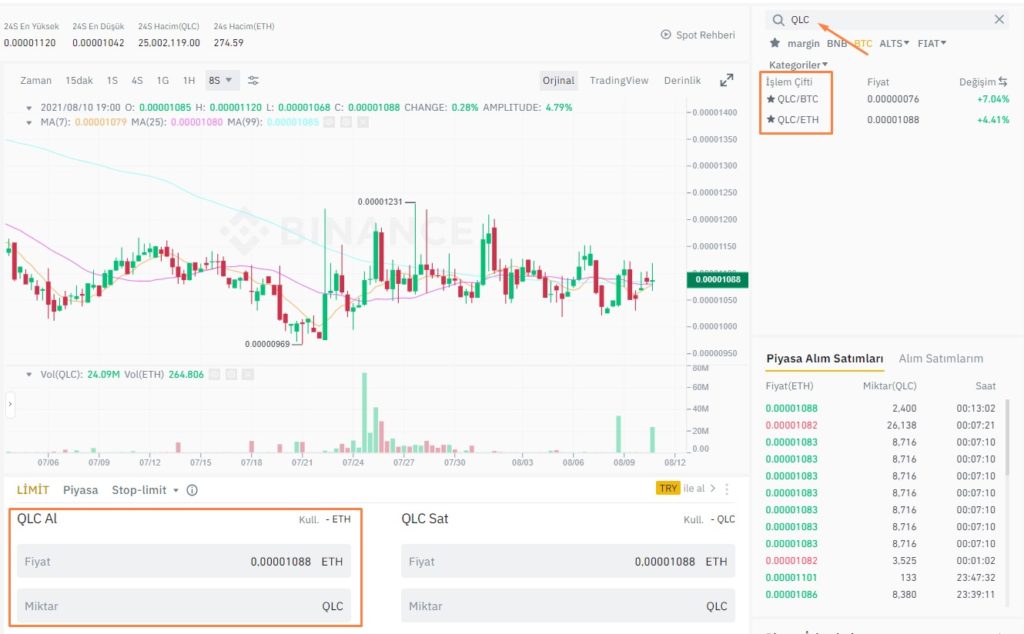Click the QLC search input box
The width and height of the screenshot is (1024, 634).
[888, 20]
